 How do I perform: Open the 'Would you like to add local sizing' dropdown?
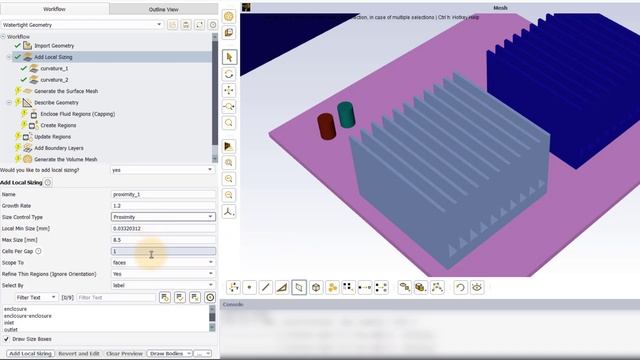[x=162, y=170]
